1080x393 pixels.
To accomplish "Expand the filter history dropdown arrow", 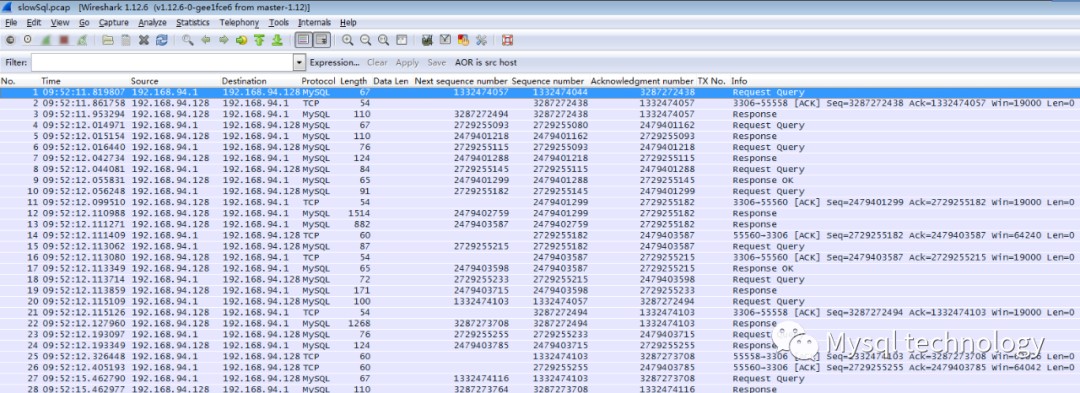I will (x=300, y=63).
